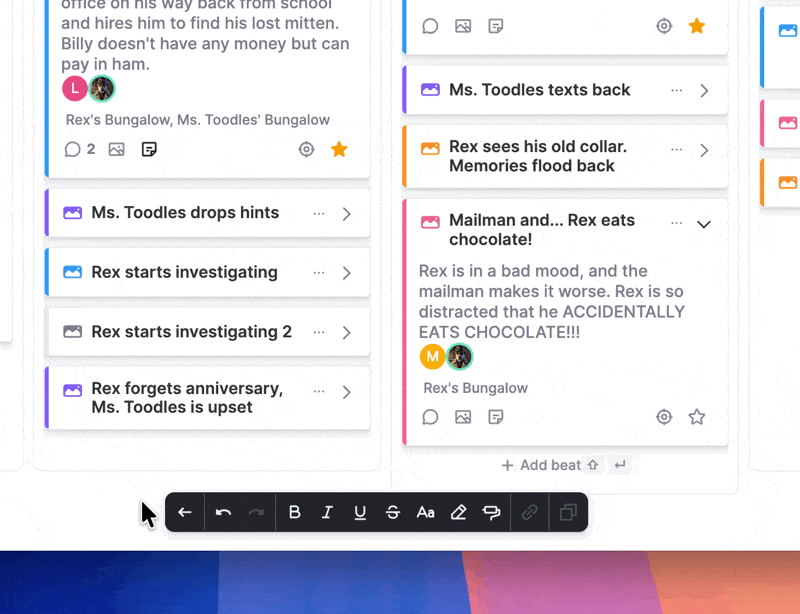Open more options for Ms. Toodles texts back
Viewport: 800px width, 614px height.
click(x=677, y=91)
